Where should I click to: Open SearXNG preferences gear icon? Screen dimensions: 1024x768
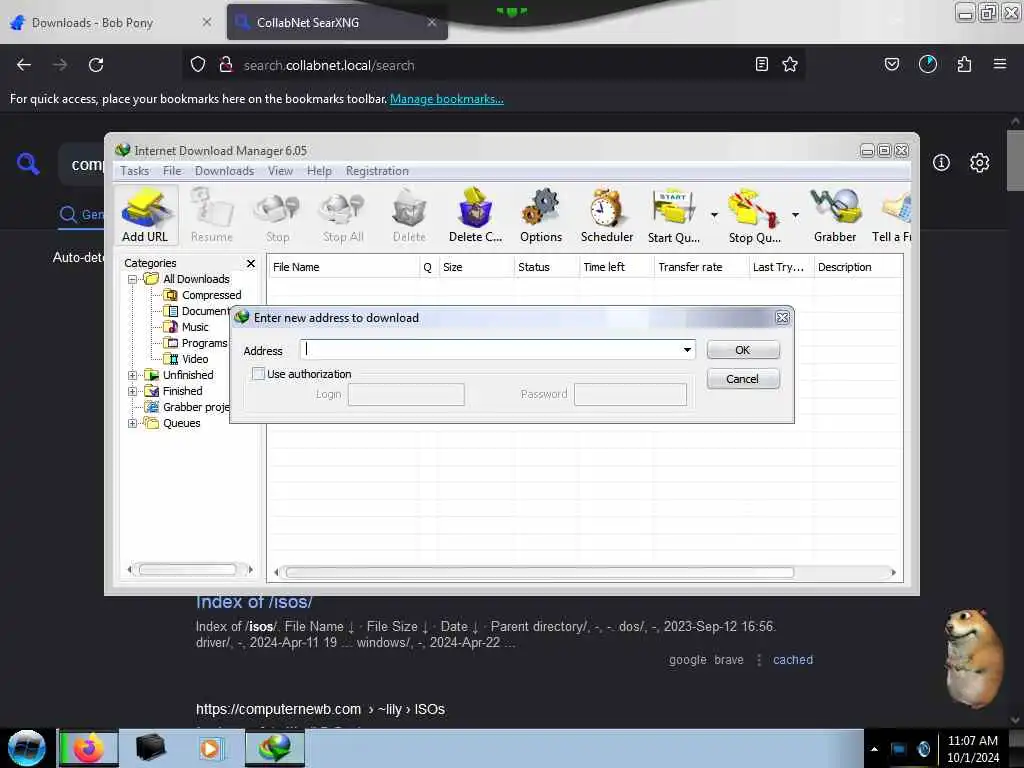pos(979,163)
